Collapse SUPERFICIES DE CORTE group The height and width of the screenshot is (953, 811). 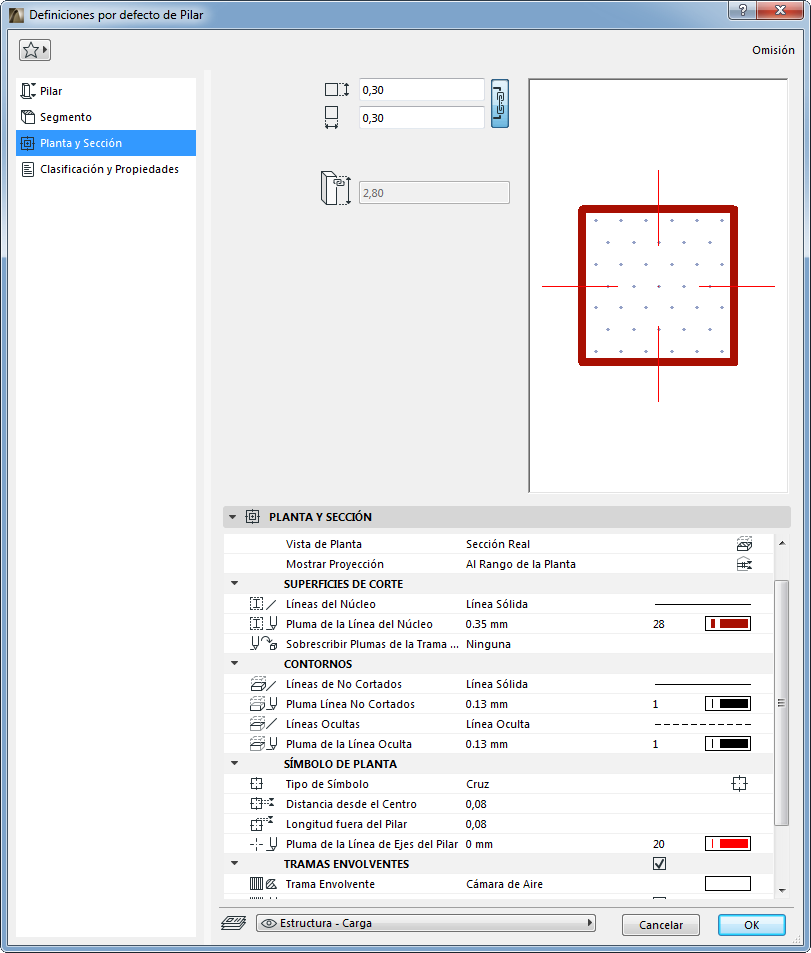[x=235, y=583]
